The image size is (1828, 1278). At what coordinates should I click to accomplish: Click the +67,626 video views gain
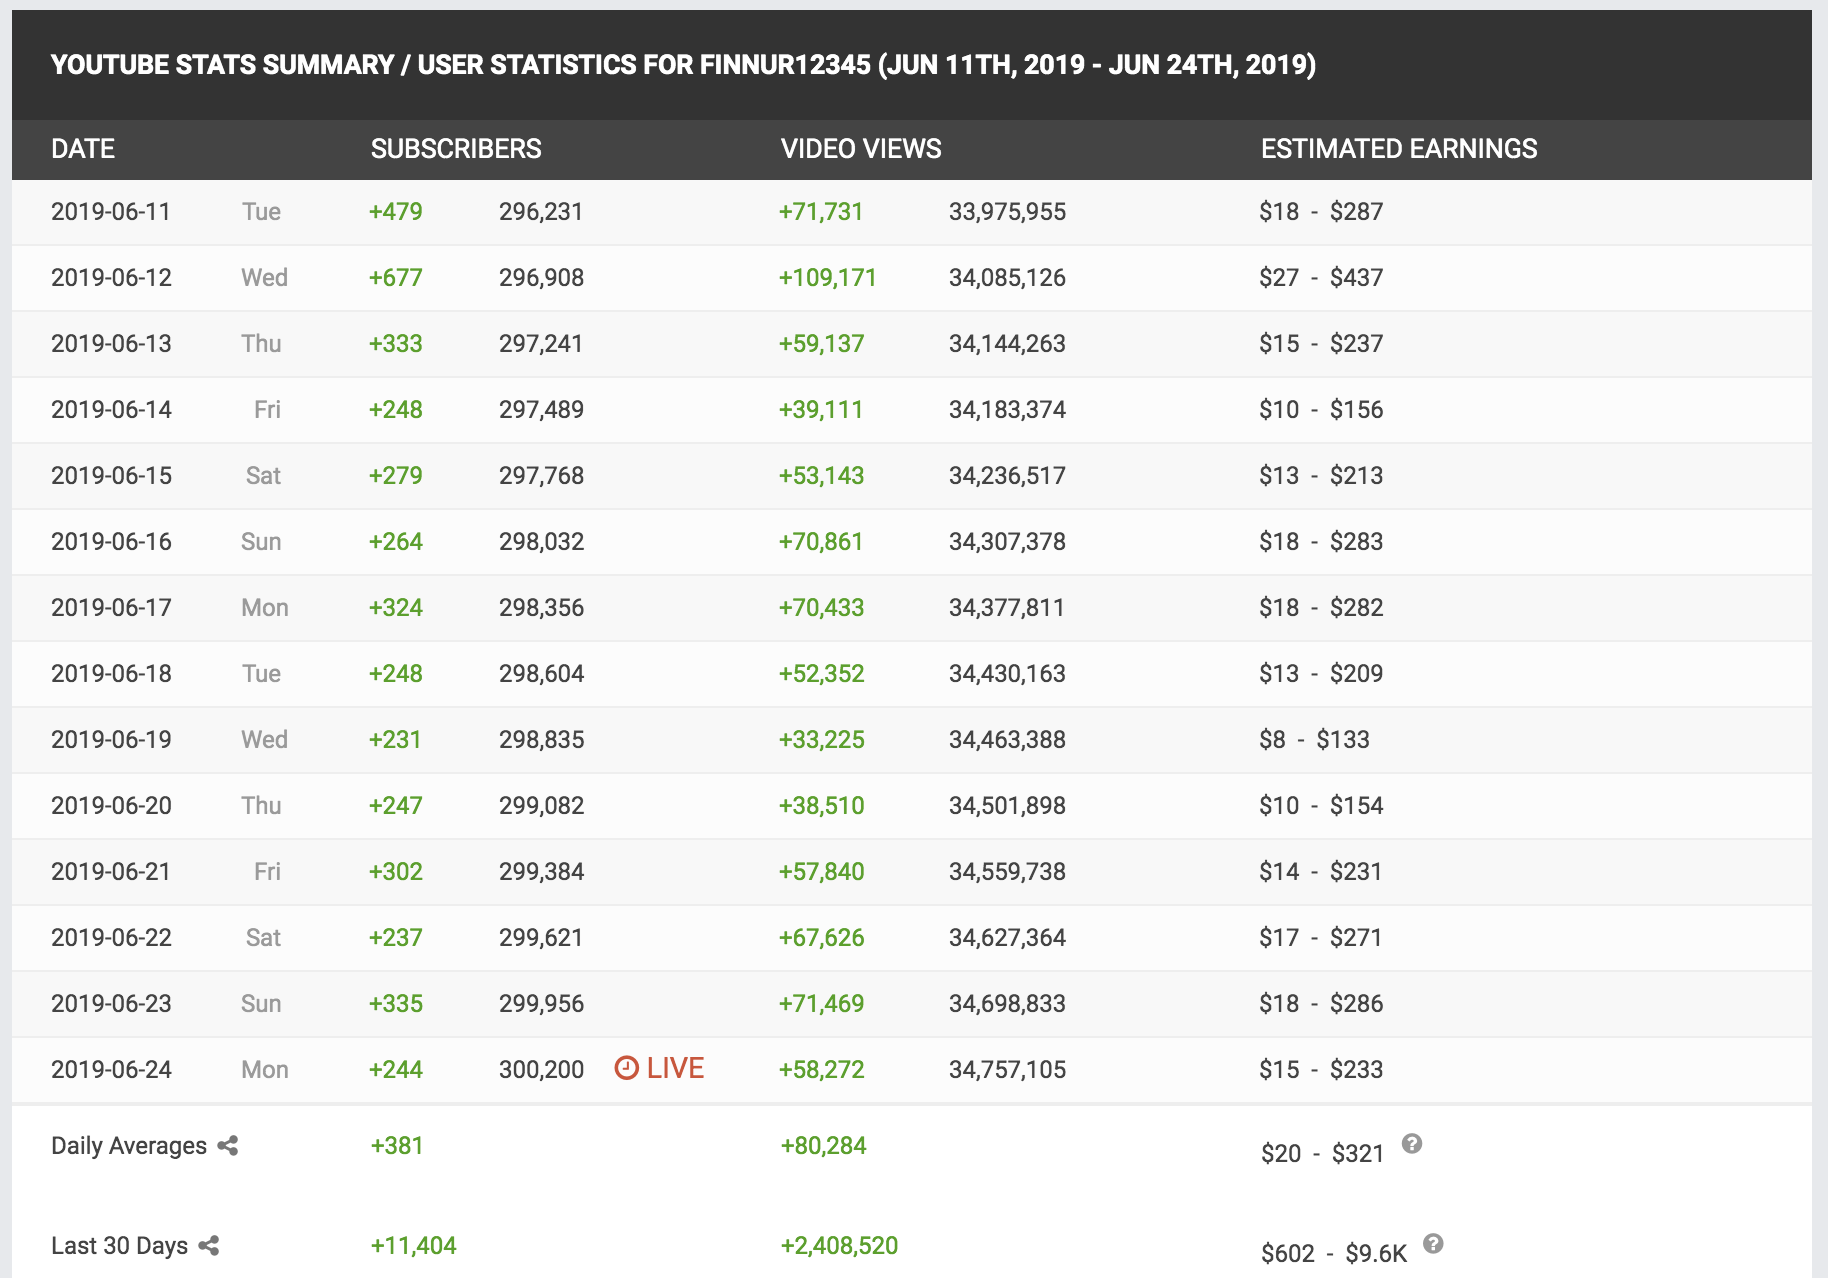[x=822, y=938]
